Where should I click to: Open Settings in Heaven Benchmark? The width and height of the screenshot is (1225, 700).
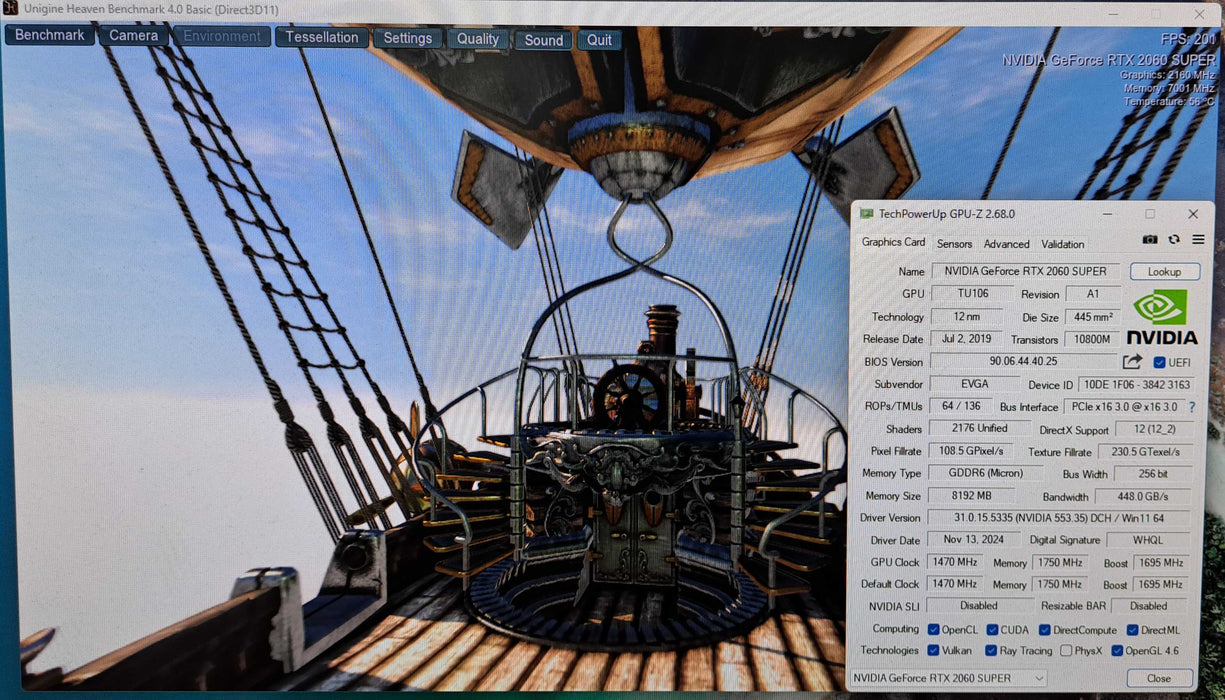pyautogui.click(x=408, y=38)
